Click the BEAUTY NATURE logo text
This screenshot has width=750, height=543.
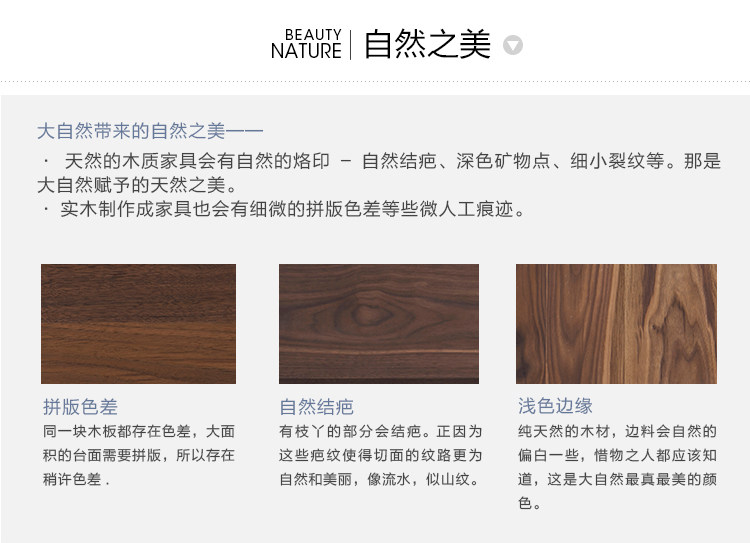306,44
